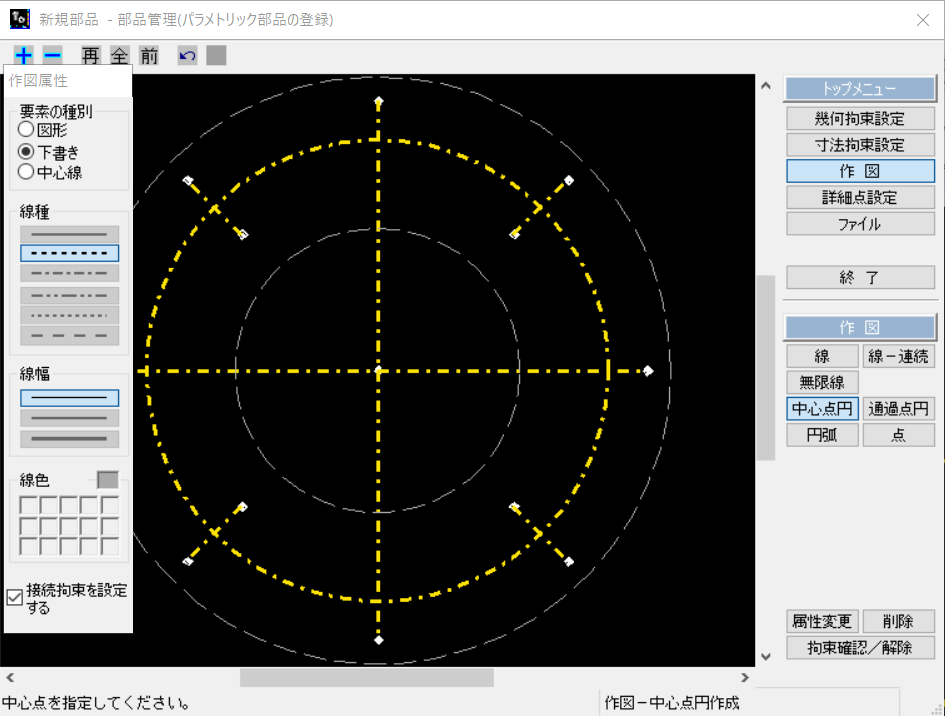Click the horizontal scrollbar left arrow
This screenshot has width=945, height=716.
point(10,677)
